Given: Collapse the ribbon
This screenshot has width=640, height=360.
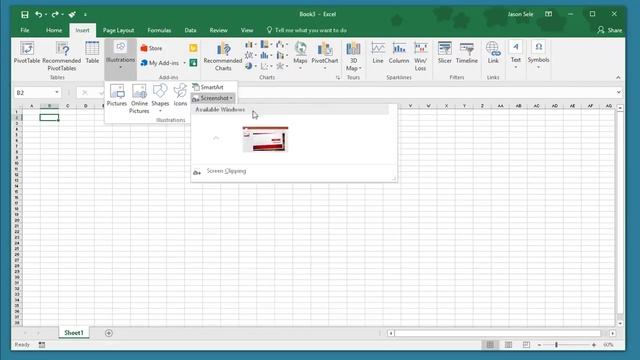Looking at the screenshot, I should [618, 78].
